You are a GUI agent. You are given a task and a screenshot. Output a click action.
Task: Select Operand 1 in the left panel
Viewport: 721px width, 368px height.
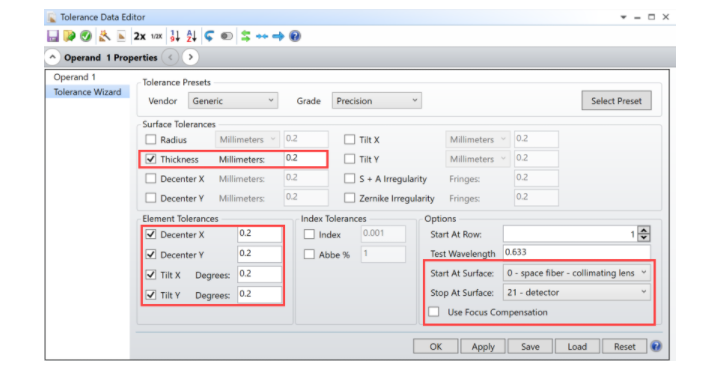(x=74, y=77)
